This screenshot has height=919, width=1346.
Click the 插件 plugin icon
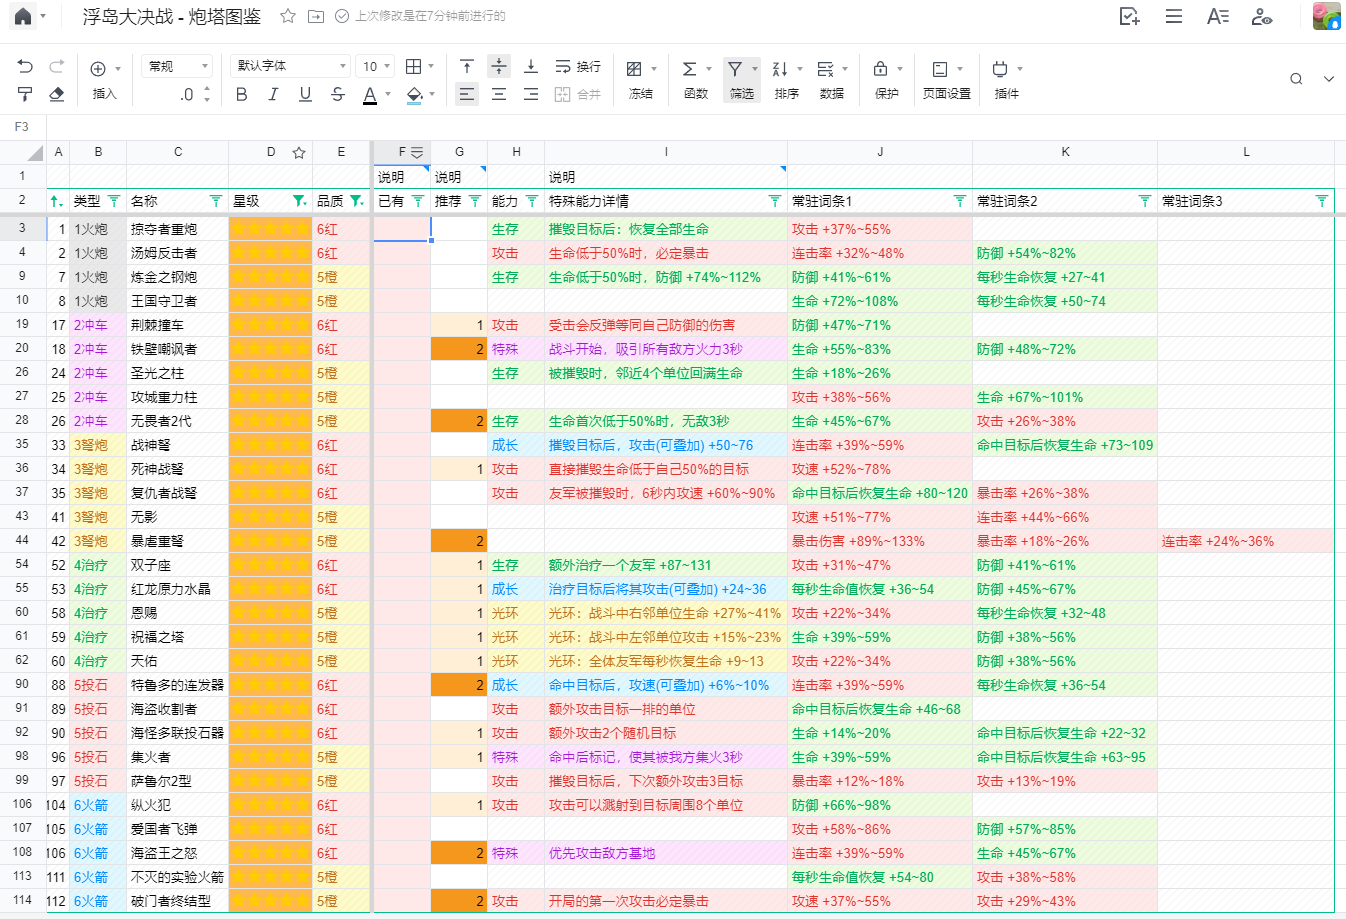tap(1000, 69)
